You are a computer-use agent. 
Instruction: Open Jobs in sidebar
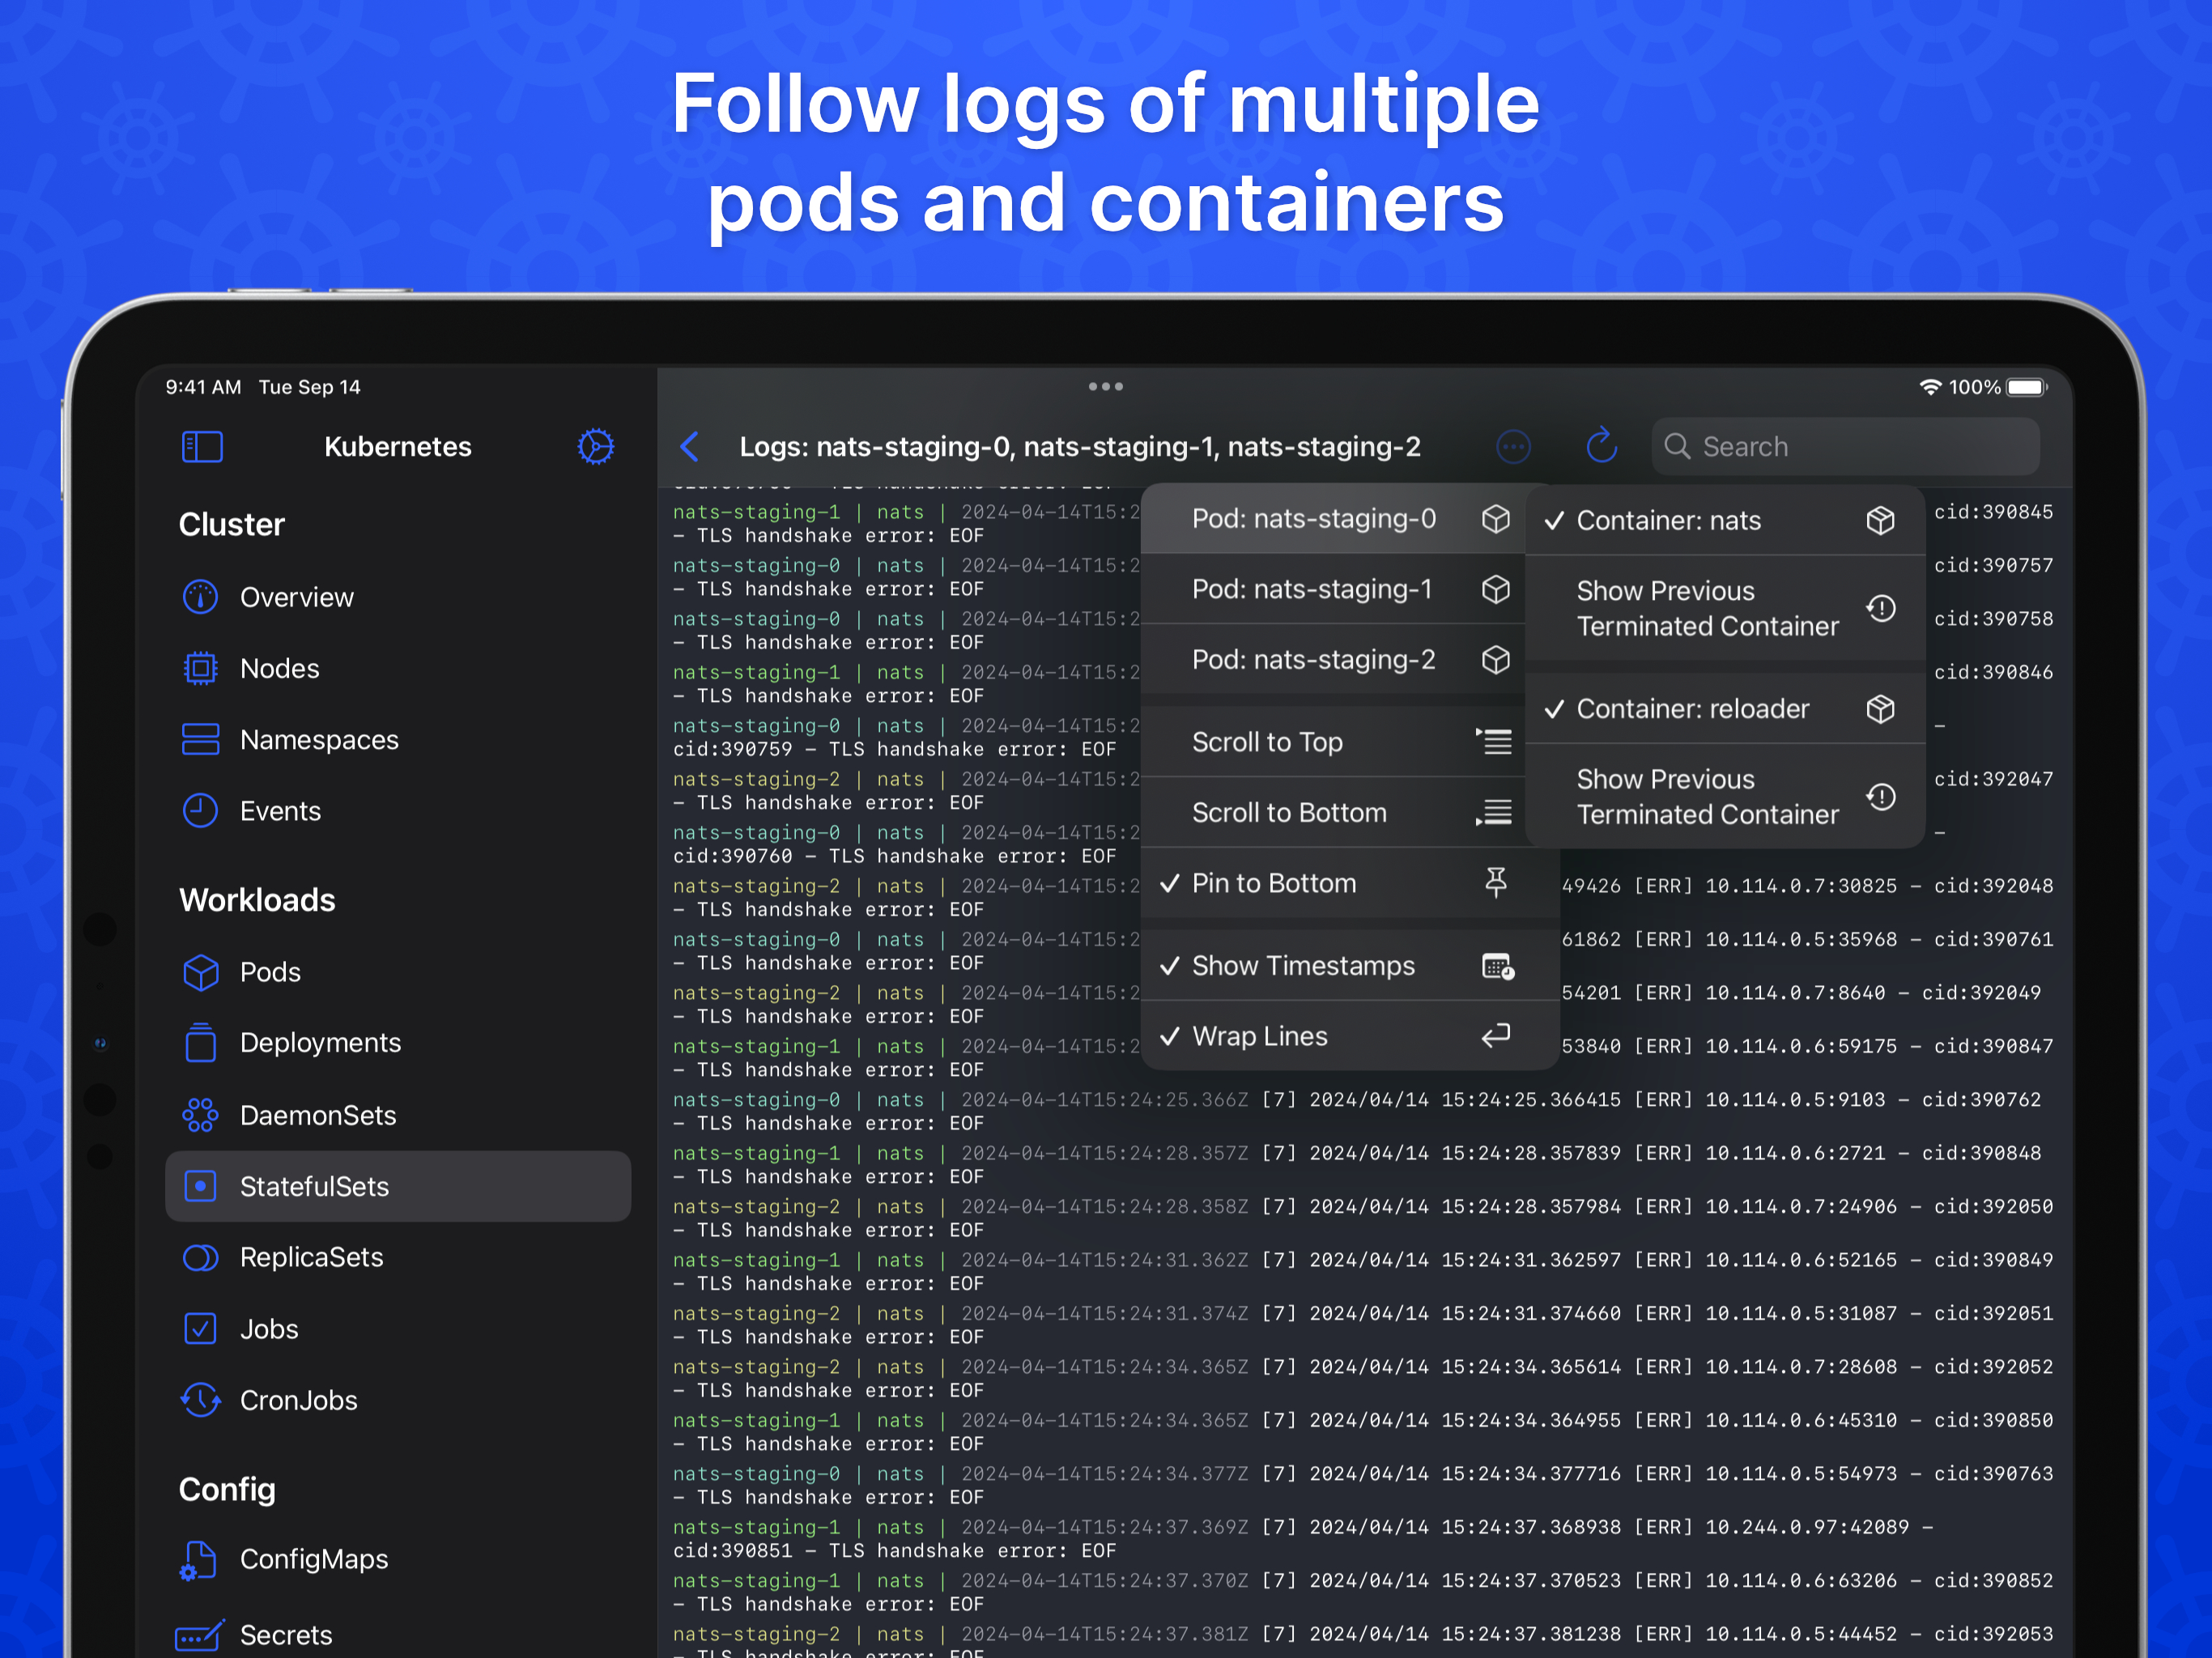(x=398, y=1329)
